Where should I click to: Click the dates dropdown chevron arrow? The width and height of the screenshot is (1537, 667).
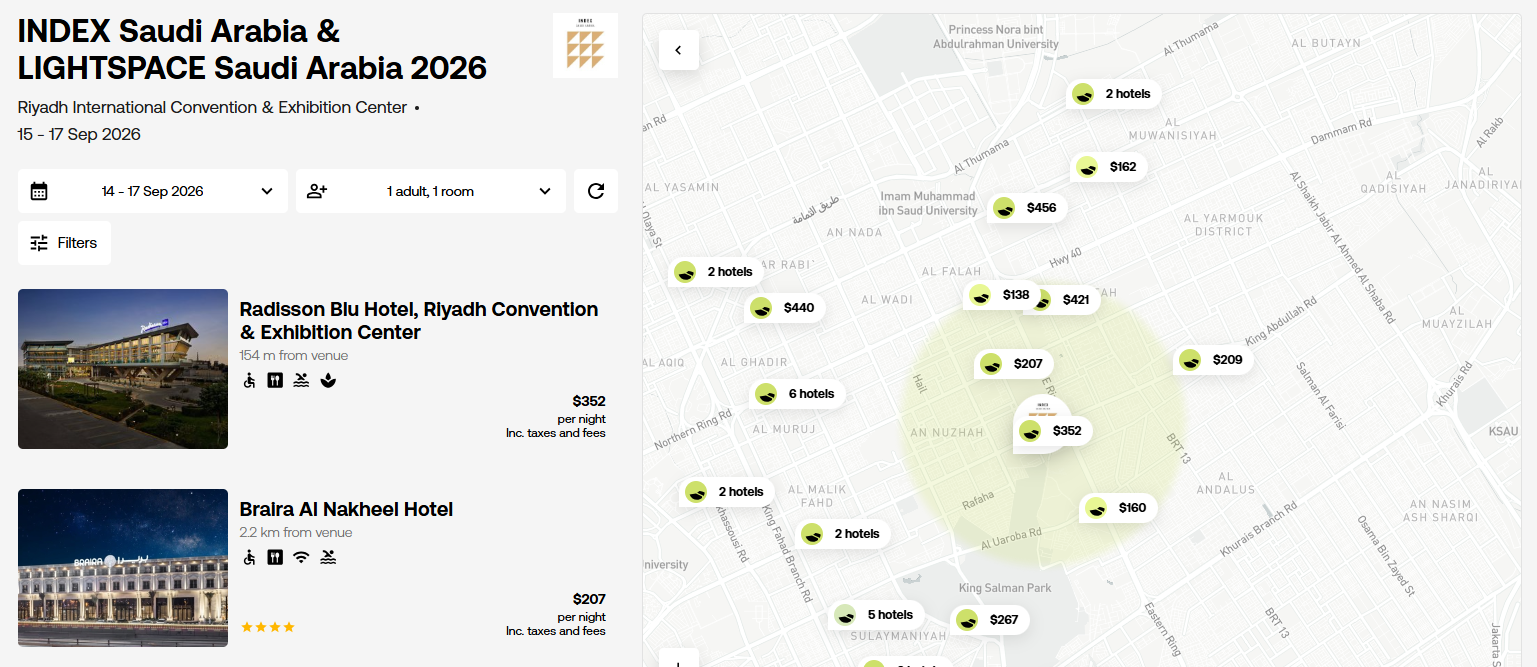coord(267,191)
